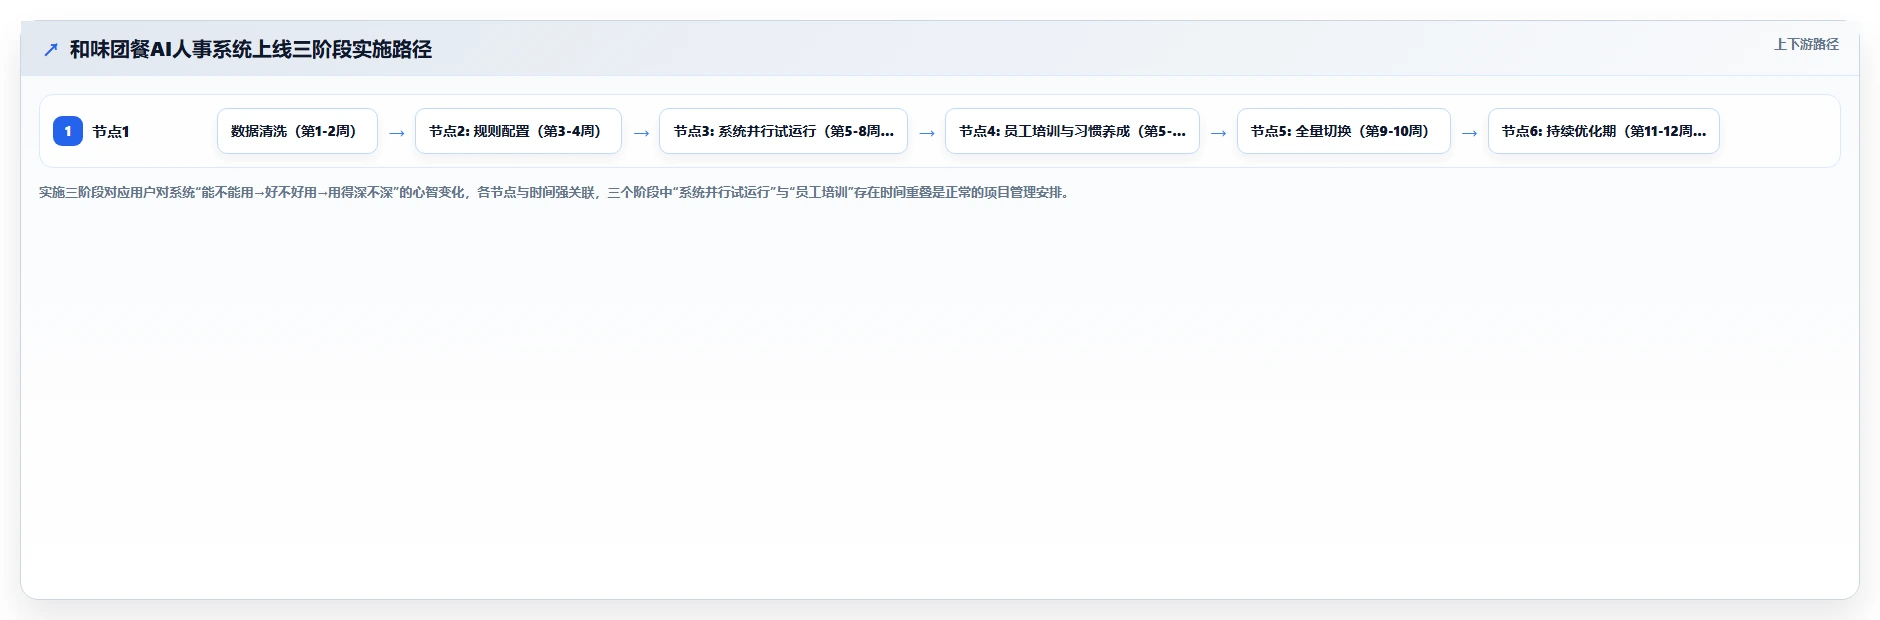Select 节点2: 规则配置（第3-4周）node

(x=518, y=131)
